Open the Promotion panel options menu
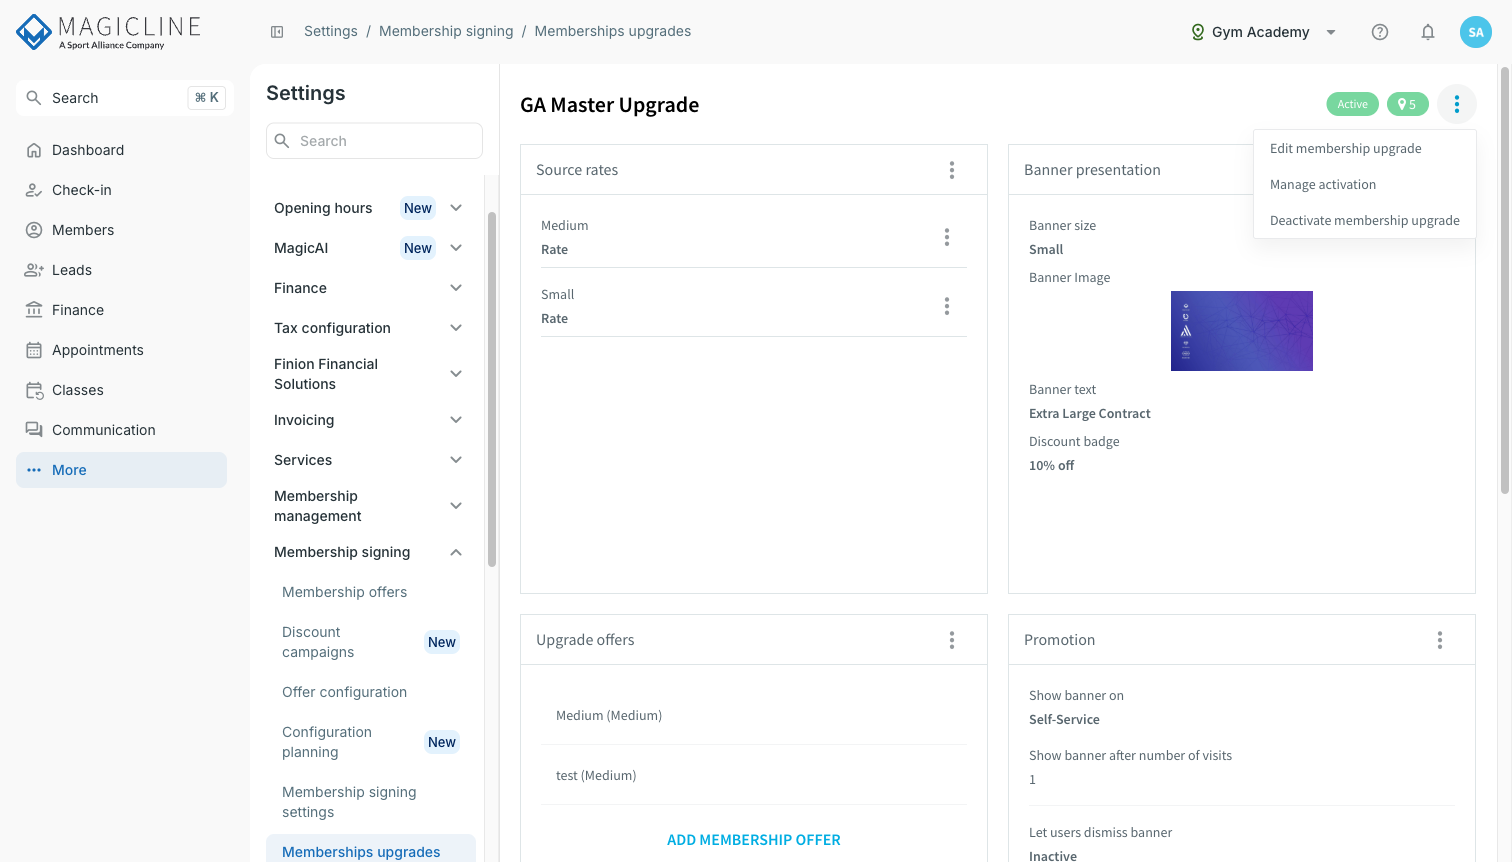1512x862 pixels. tap(1440, 640)
